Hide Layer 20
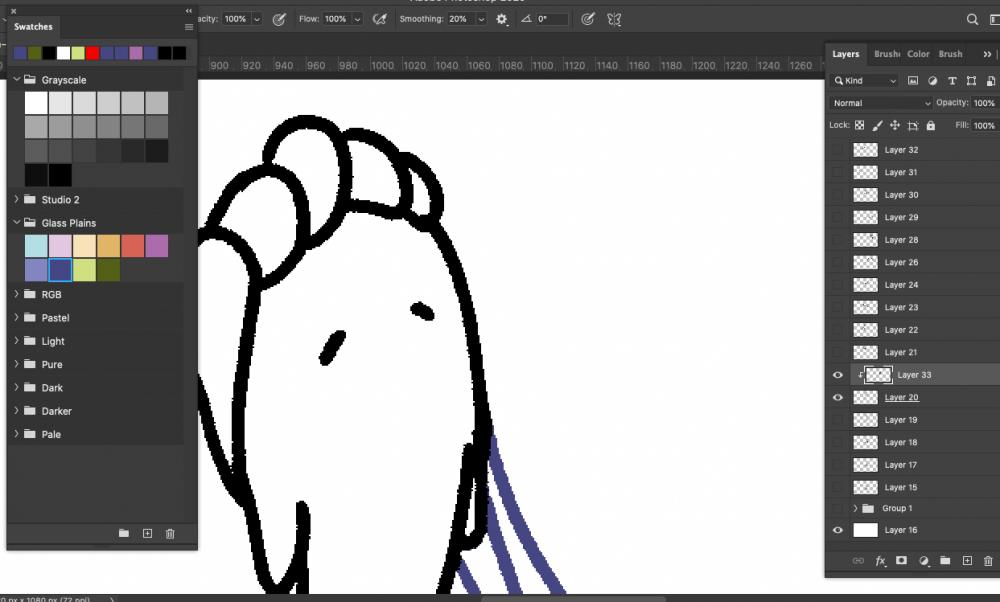The width and height of the screenshot is (1000, 602). point(838,397)
